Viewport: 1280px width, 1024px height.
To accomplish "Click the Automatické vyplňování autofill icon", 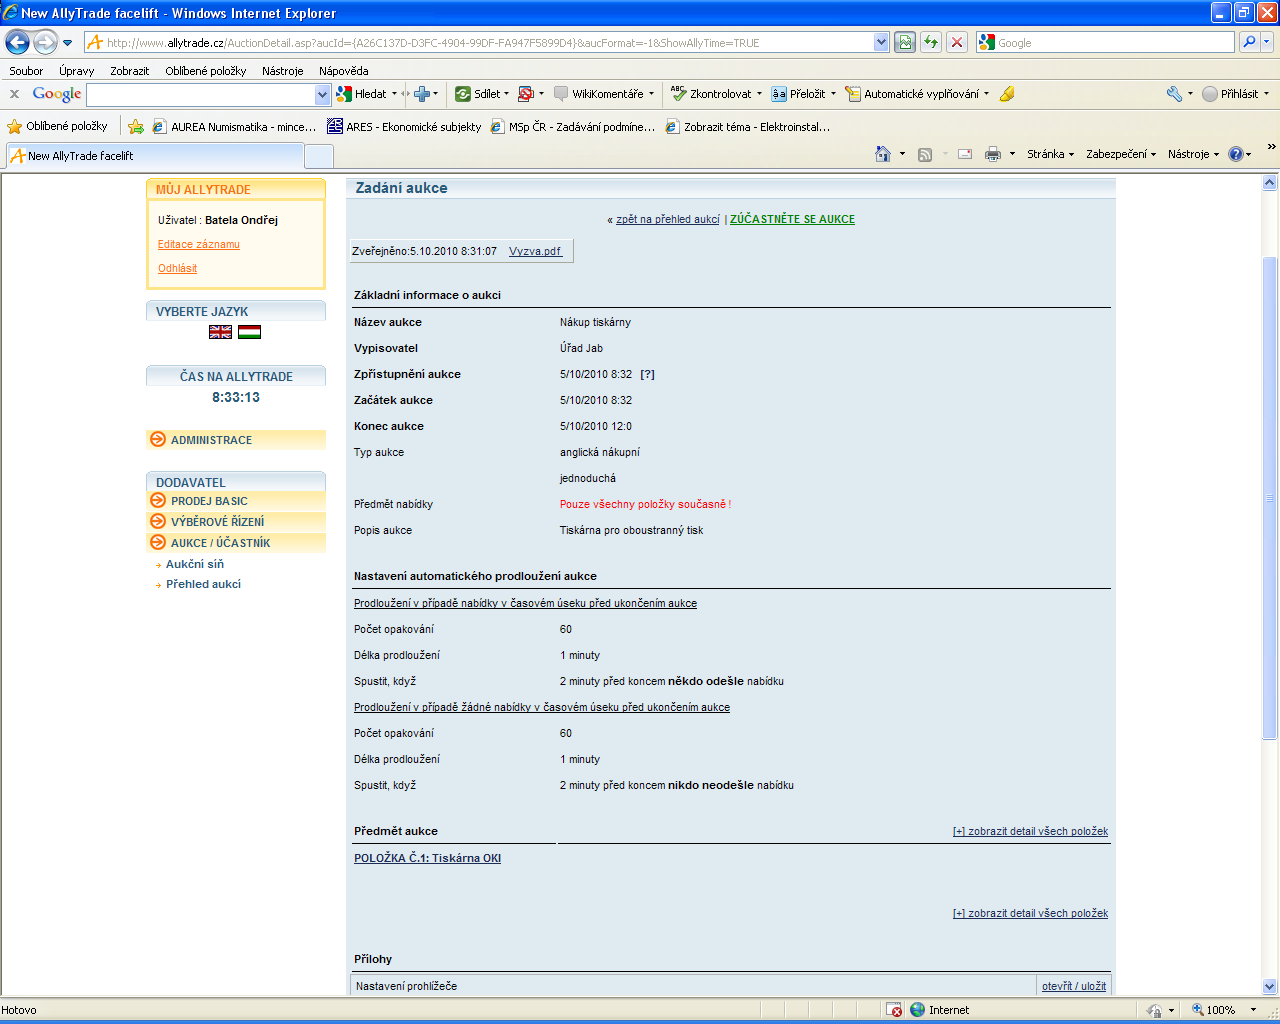I will [853, 94].
